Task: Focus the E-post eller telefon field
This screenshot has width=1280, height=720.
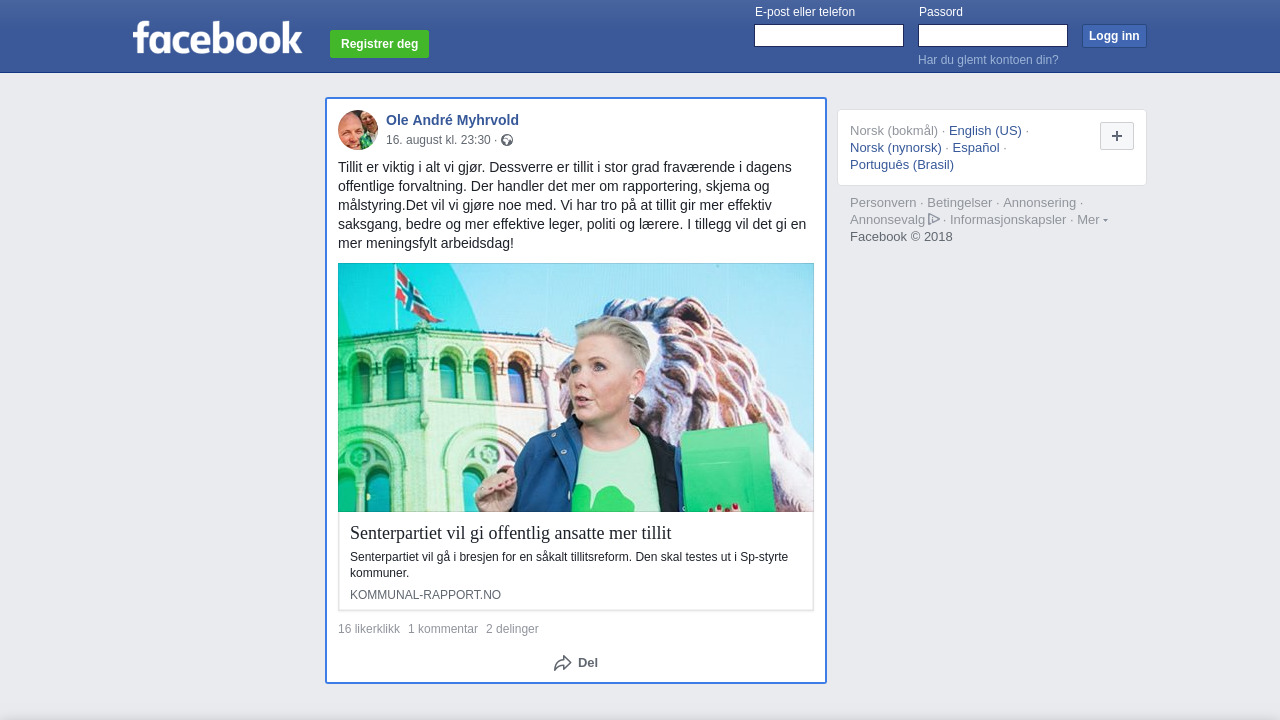Action: [829, 36]
